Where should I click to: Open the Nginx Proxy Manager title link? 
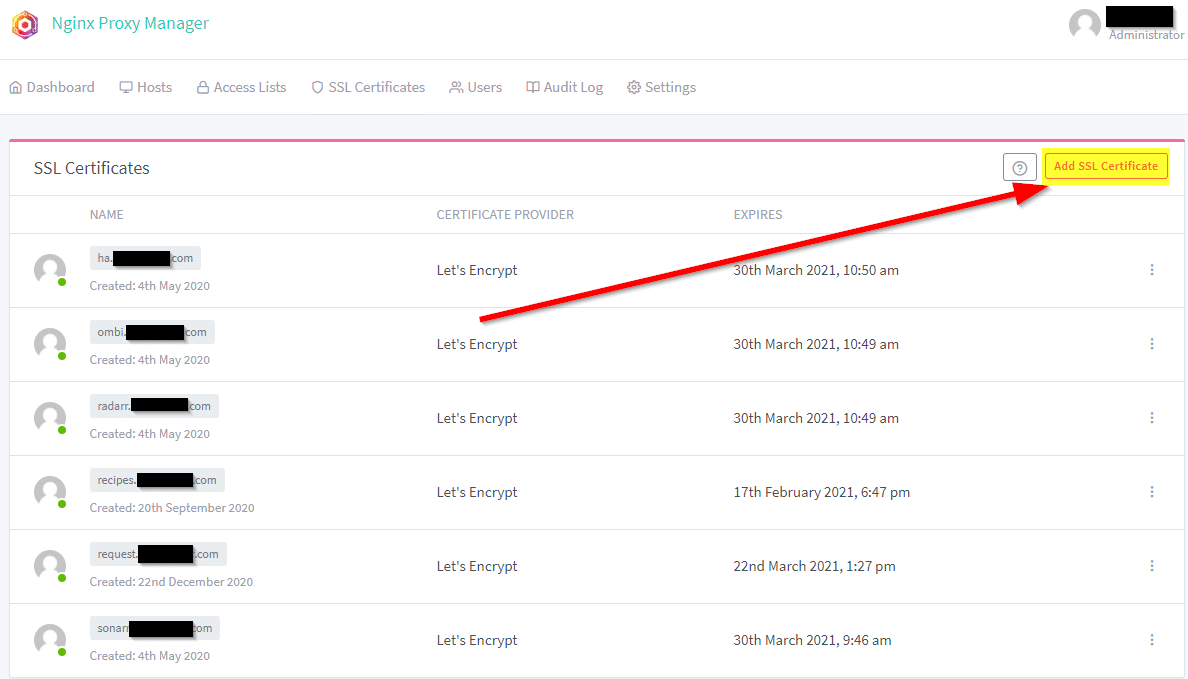pos(130,23)
